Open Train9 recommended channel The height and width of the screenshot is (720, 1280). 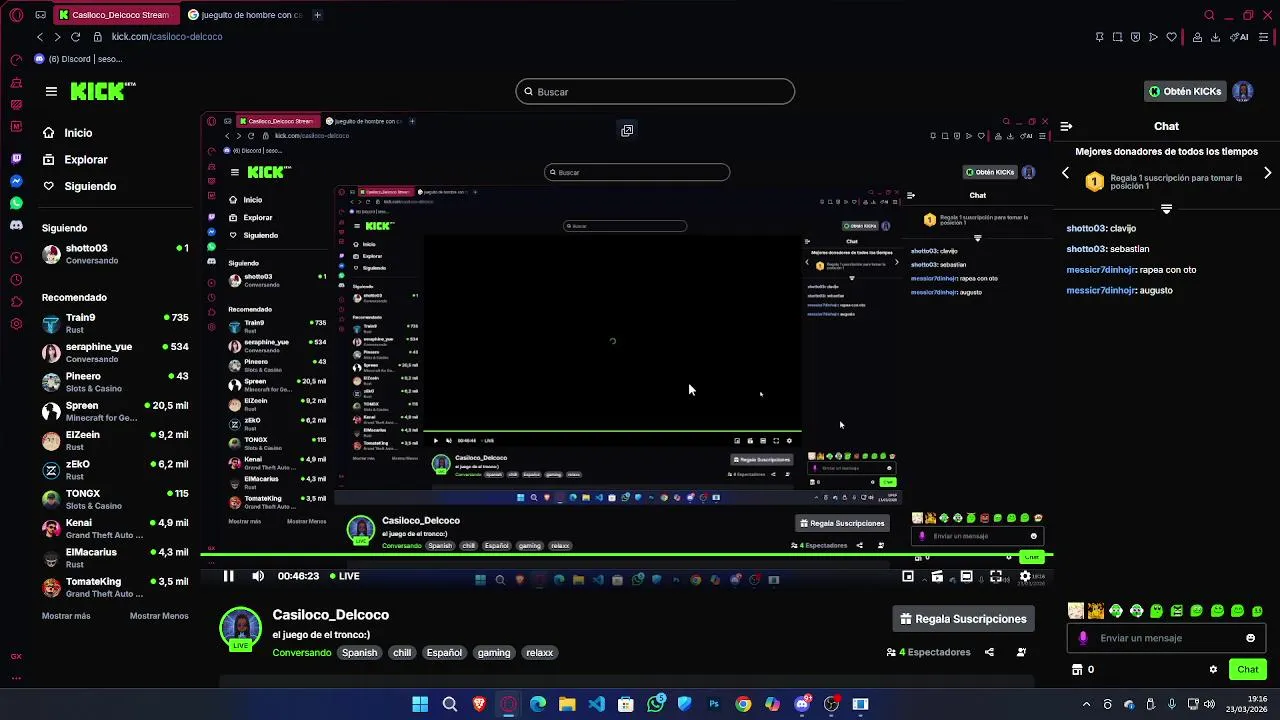[115, 323]
